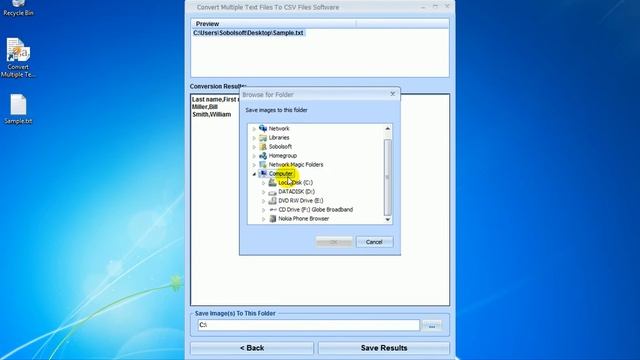Select Network Magic Folders label
640x360 pixels.
(296, 164)
